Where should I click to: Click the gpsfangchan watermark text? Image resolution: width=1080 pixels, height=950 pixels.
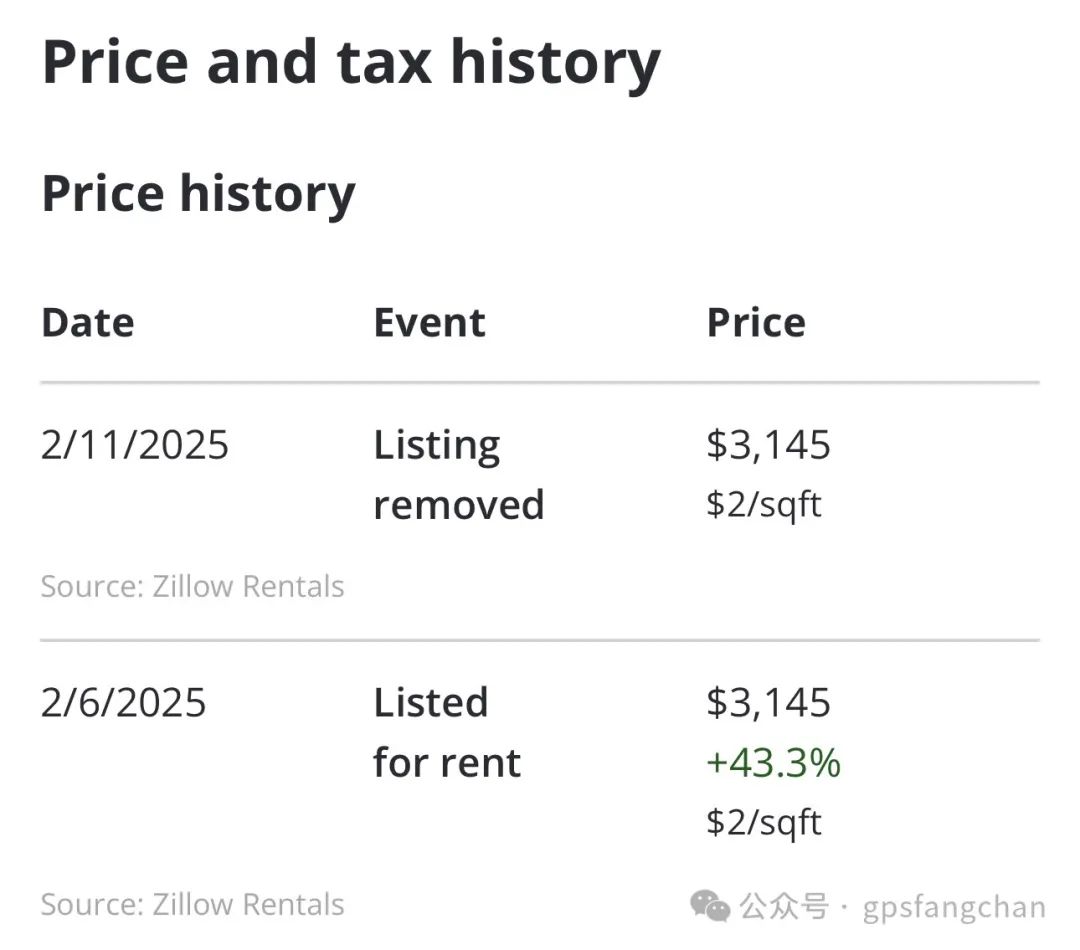tap(954, 908)
